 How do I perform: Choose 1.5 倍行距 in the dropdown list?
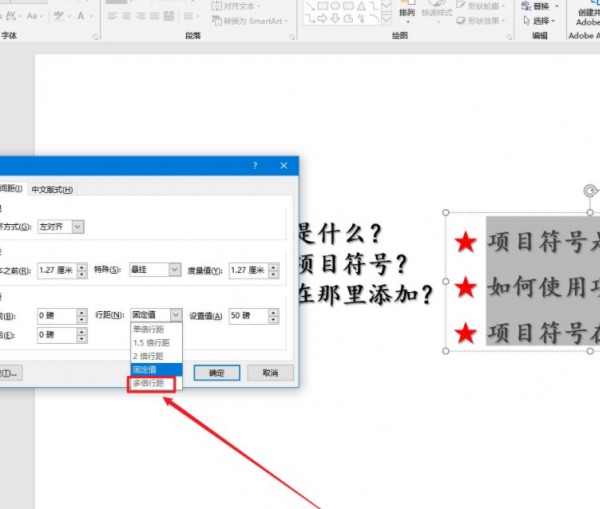click(x=148, y=342)
